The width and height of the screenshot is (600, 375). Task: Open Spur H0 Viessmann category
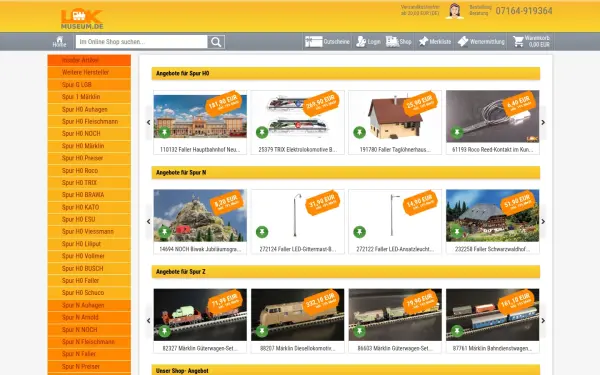[x=89, y=232]
